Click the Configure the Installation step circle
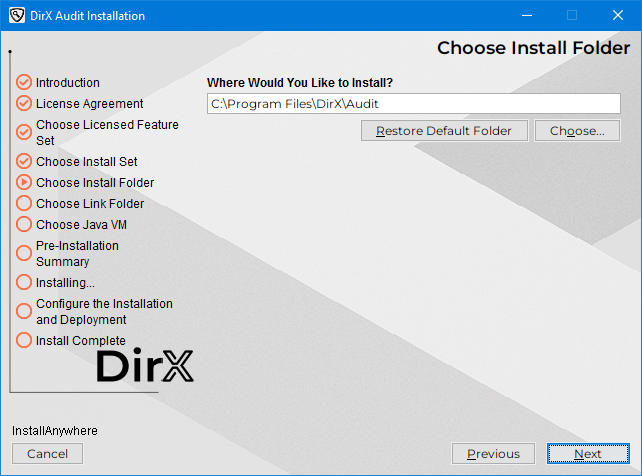This screenshot has height=476, width=642. pyautogui.click(x=24, y=311)
